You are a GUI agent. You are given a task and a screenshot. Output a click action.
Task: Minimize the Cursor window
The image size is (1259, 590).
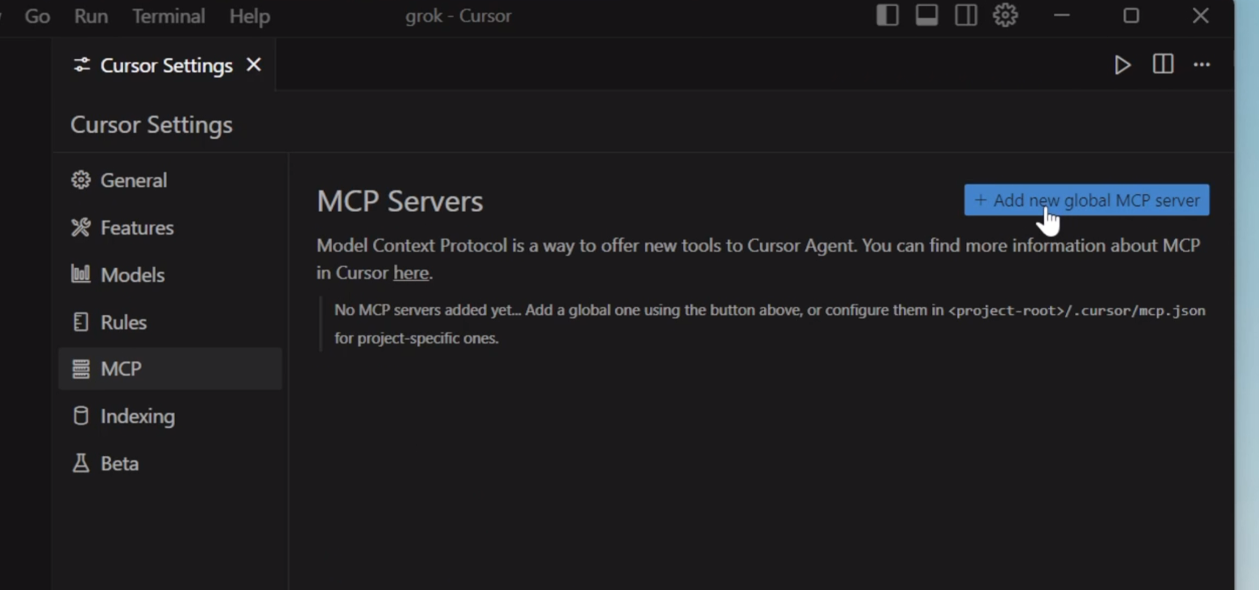point(1062,16)
